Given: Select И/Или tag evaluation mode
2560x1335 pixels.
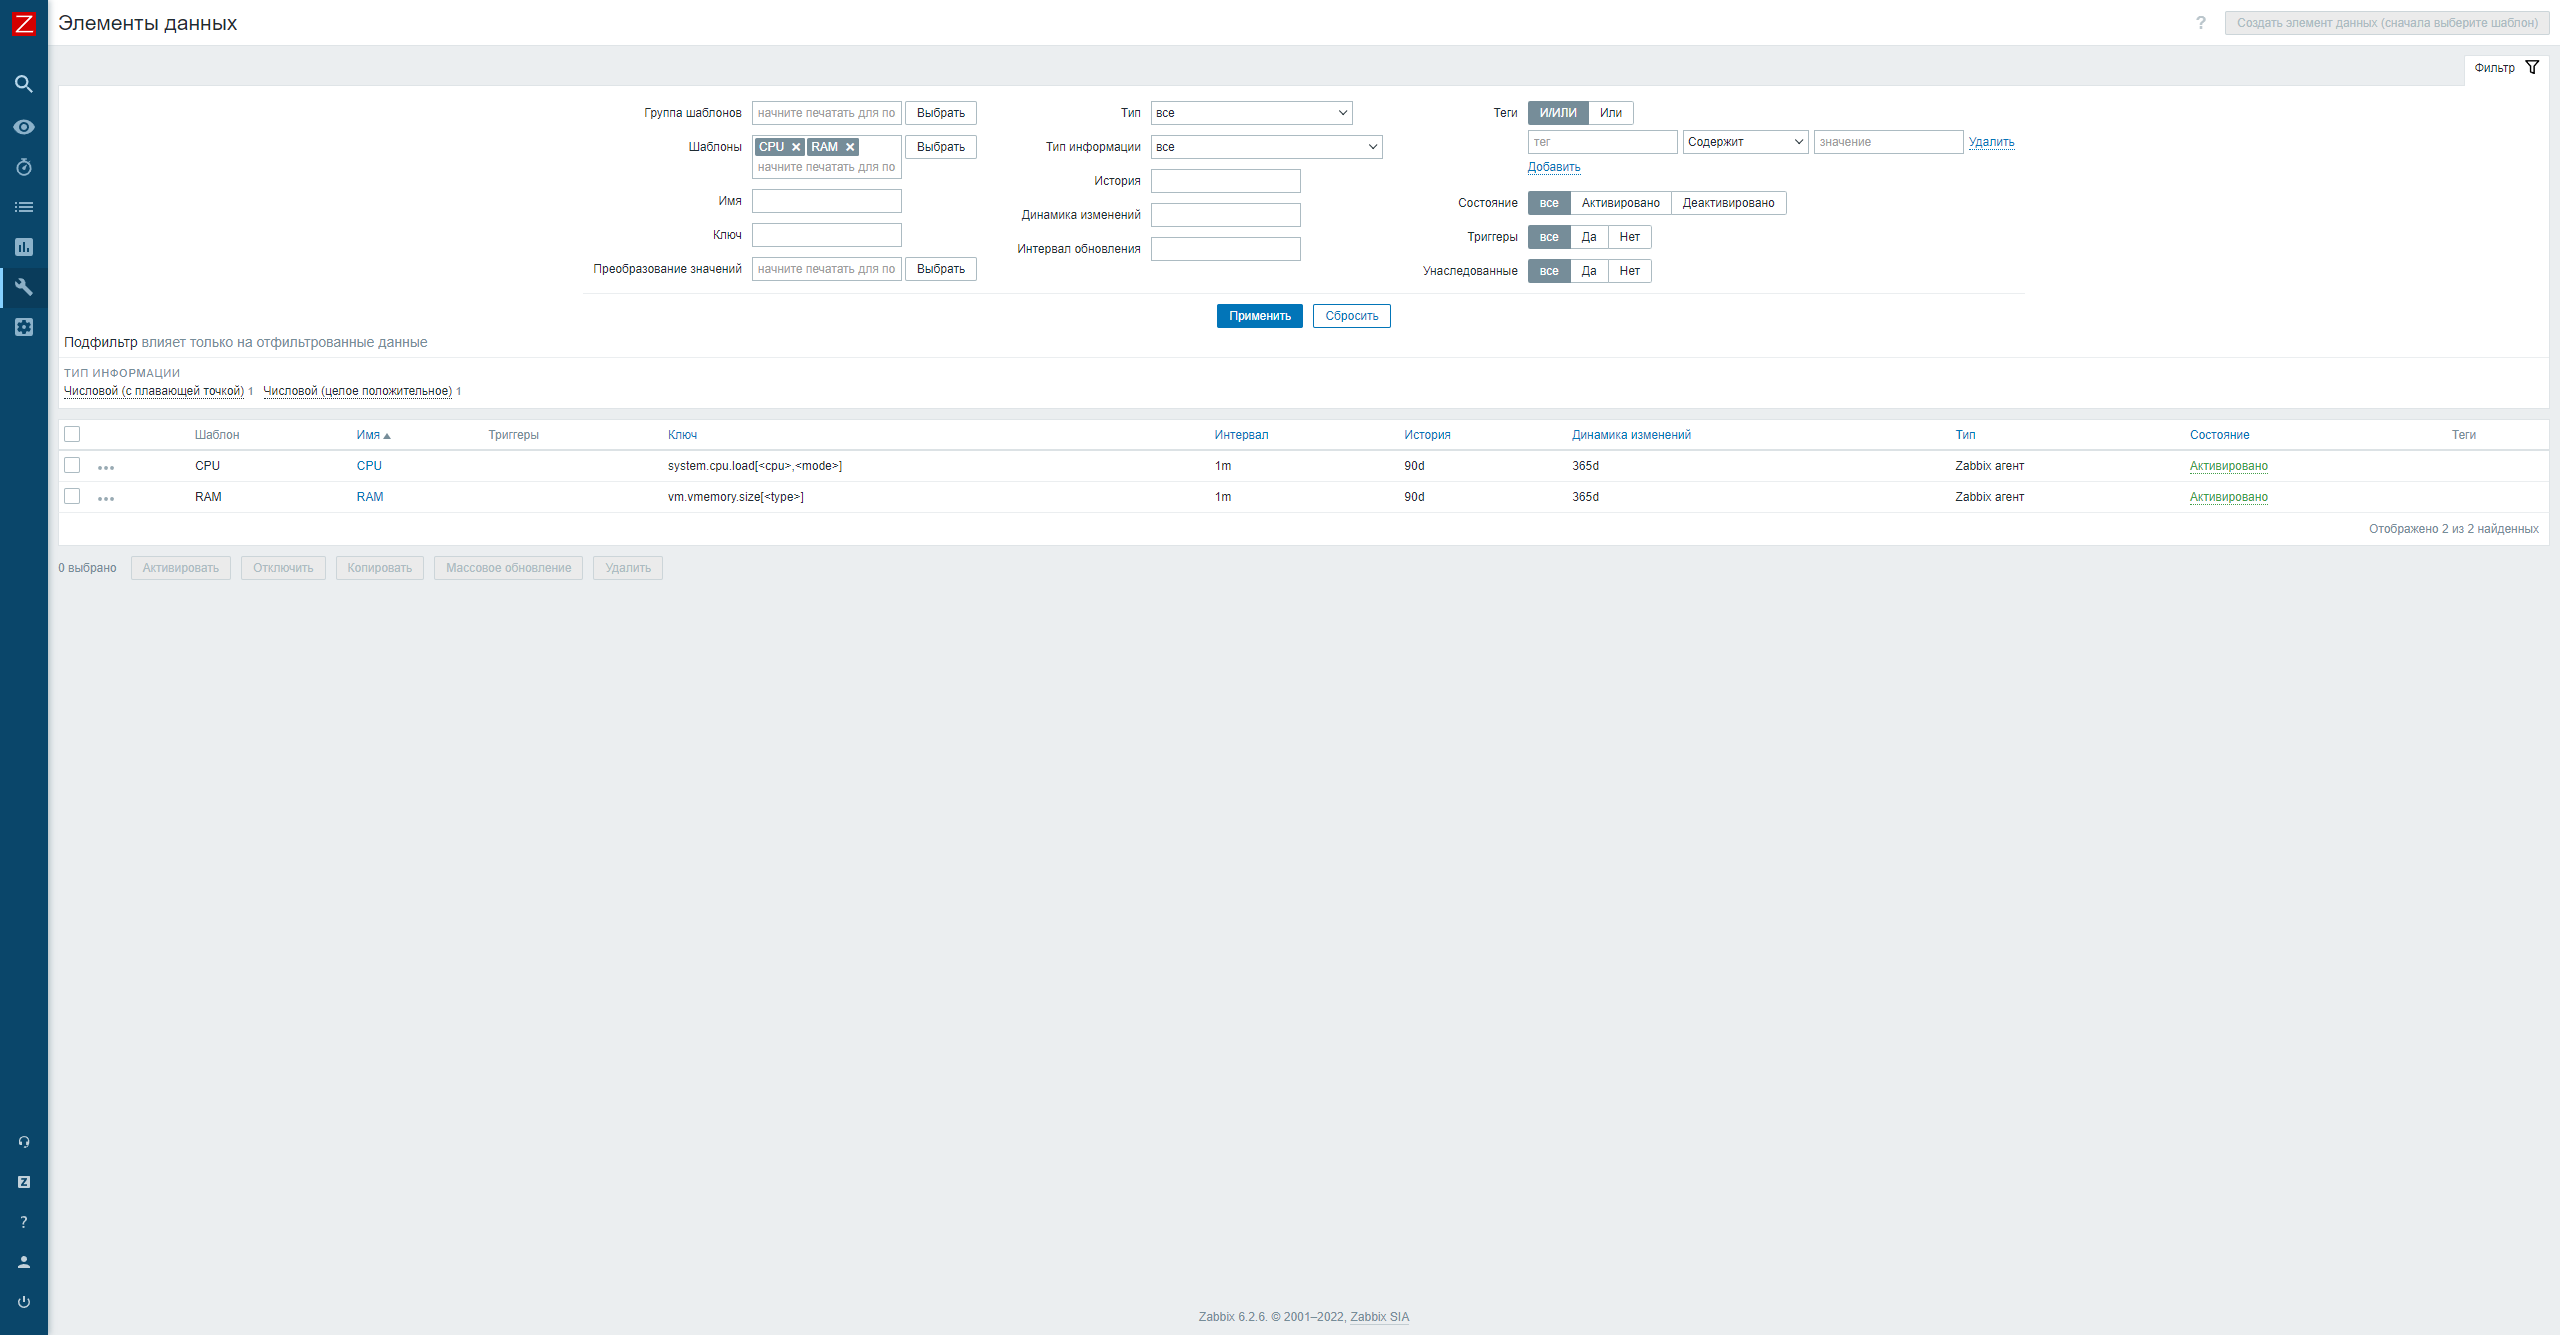Looking at the screenshot, I should pos(1558,113).
